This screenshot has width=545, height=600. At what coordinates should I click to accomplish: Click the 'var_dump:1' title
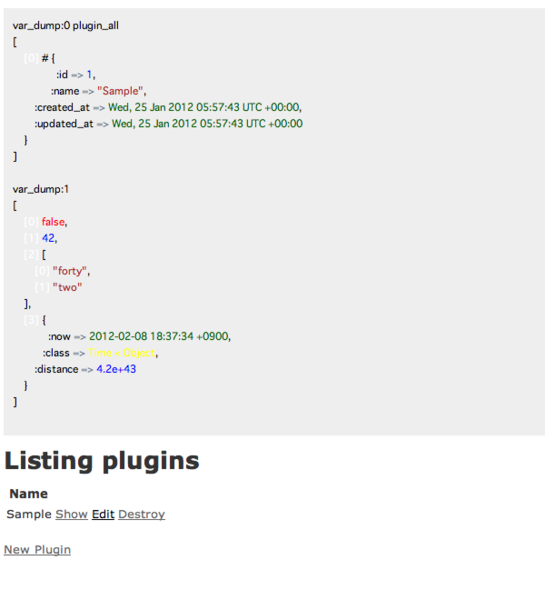pyautogui.click(x=41, y=189)
